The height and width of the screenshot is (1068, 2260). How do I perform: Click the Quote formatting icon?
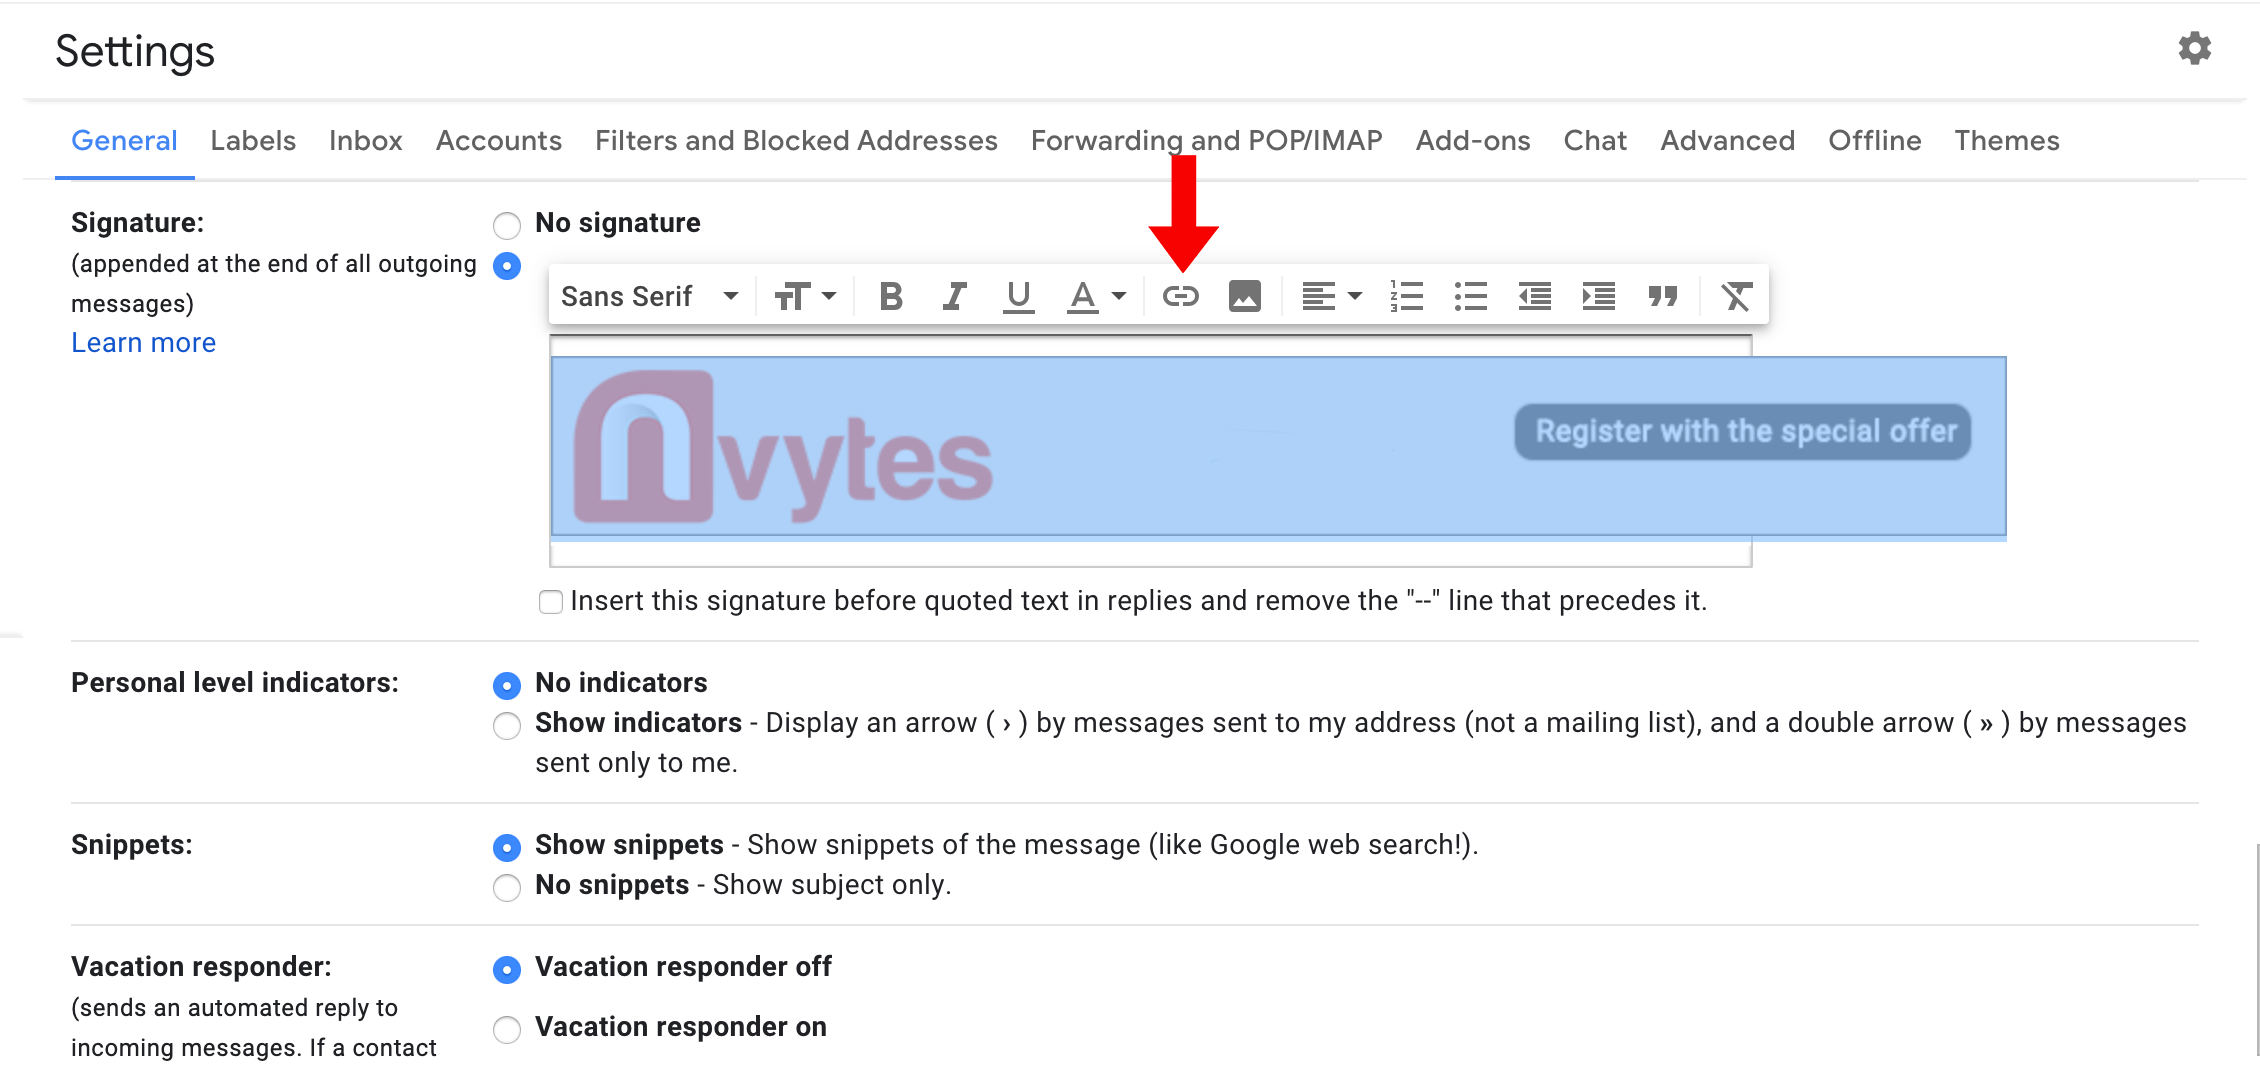point(1662,297)
